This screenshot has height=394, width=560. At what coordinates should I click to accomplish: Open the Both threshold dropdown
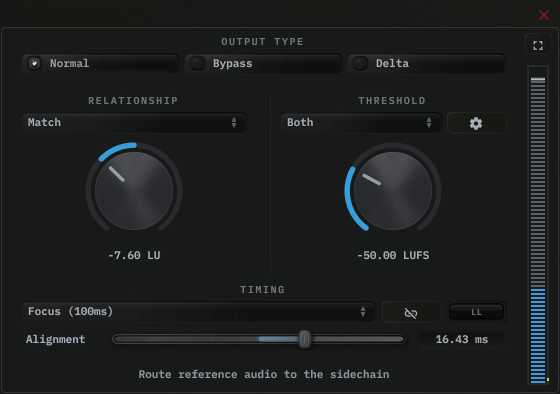point(361,123)
